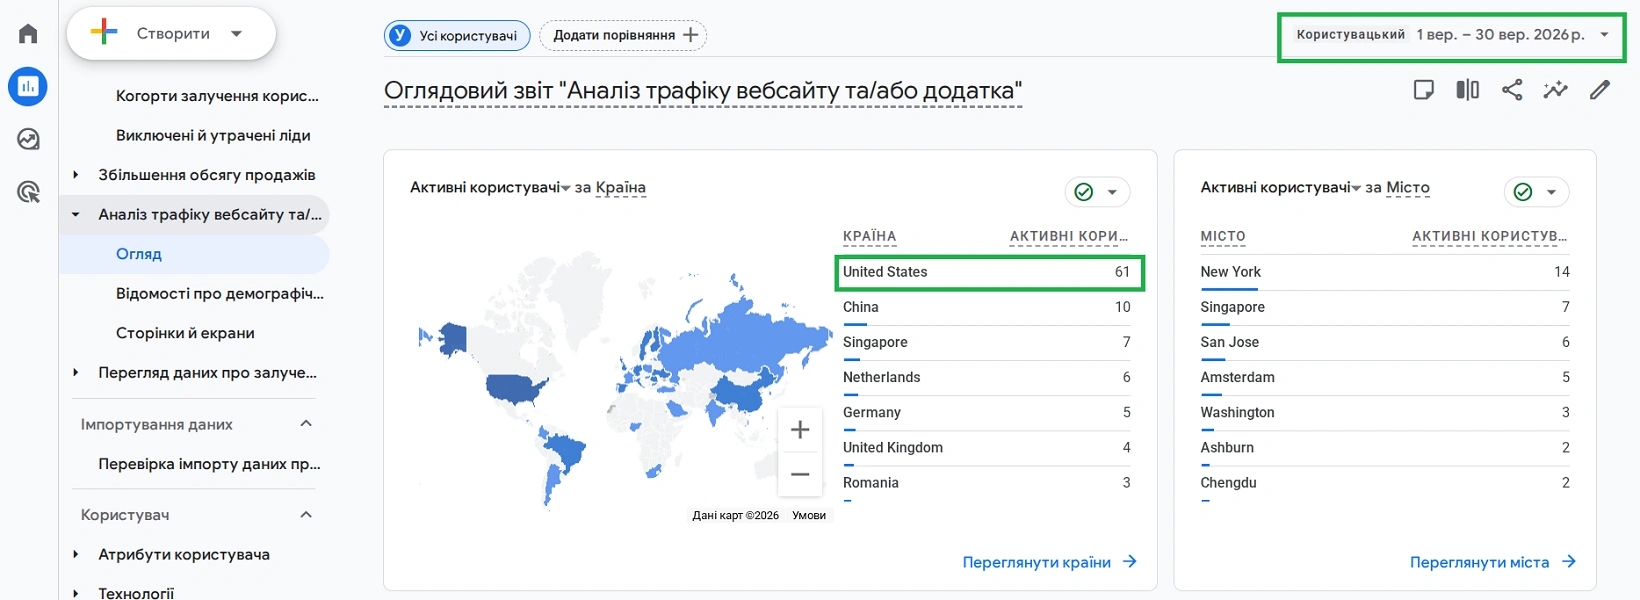Click the United States on the map
The width and height of the screenshot is (1640, 600).
(x=515, y=387)
